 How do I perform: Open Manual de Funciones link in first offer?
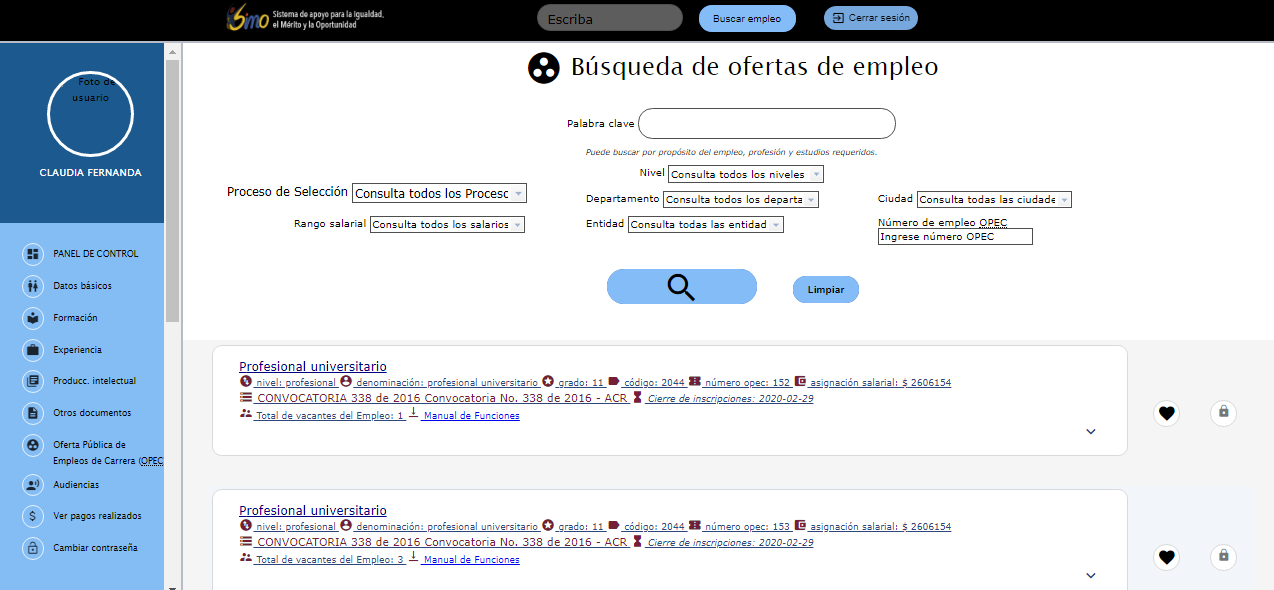[x=470, y=416]
